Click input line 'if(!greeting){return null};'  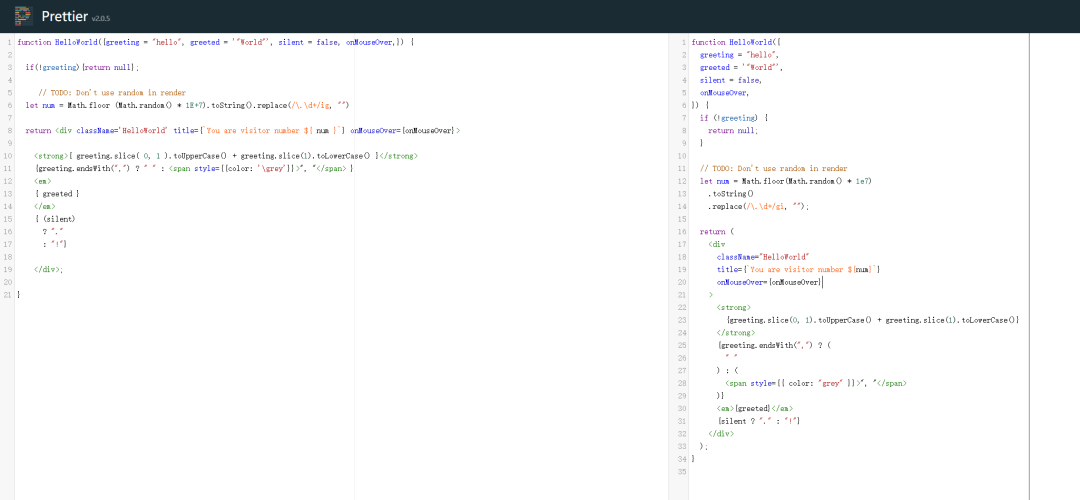[82, 67]
